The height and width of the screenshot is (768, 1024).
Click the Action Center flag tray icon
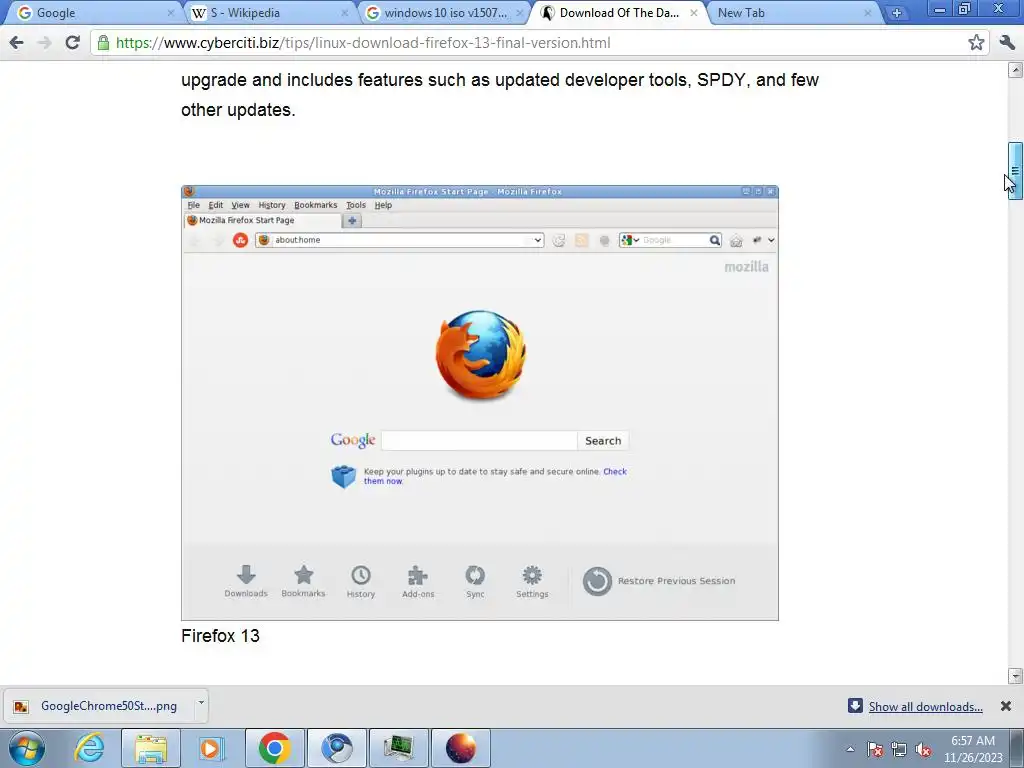(x=875, y=749)
